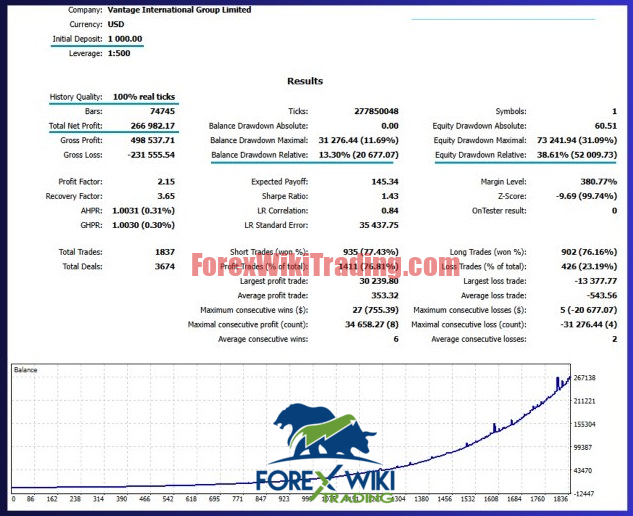The image size is (633, 516).
Task: Click the Currency value USD
Action: pos(116,24)
